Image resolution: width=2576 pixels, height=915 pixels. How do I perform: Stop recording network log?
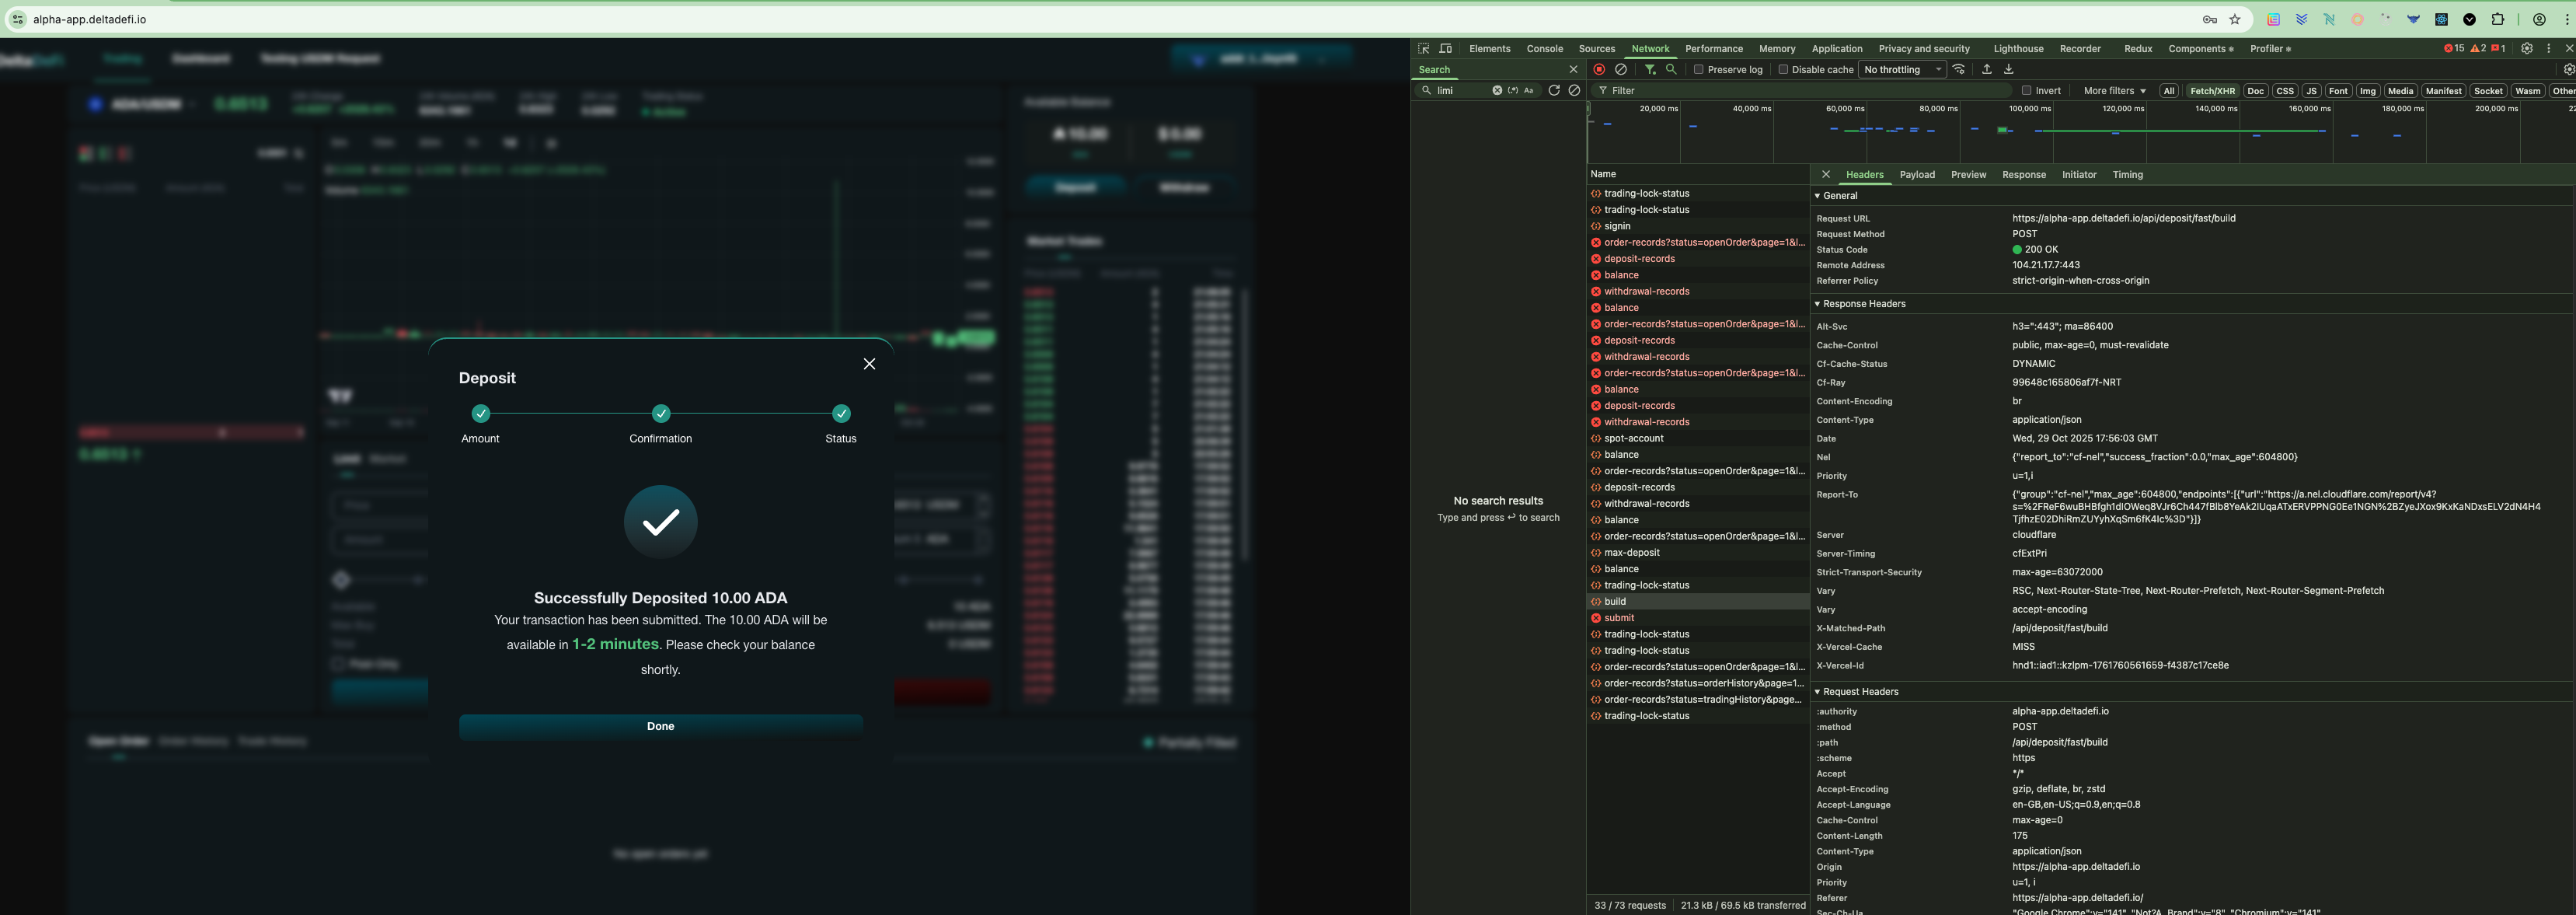tap(1599, 69)
